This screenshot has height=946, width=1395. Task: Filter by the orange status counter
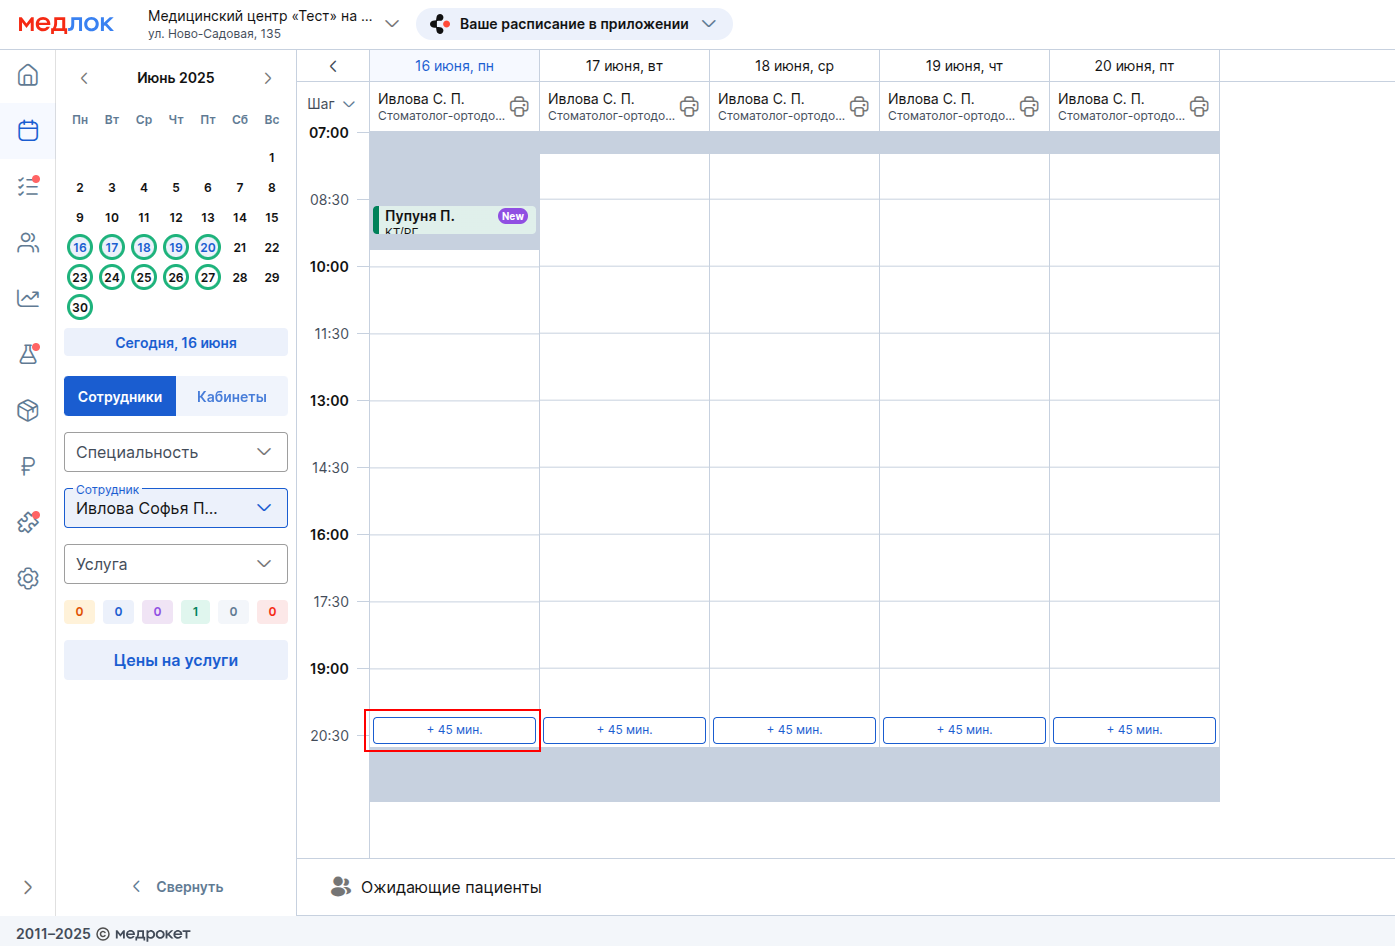click(x=79, y=612)
